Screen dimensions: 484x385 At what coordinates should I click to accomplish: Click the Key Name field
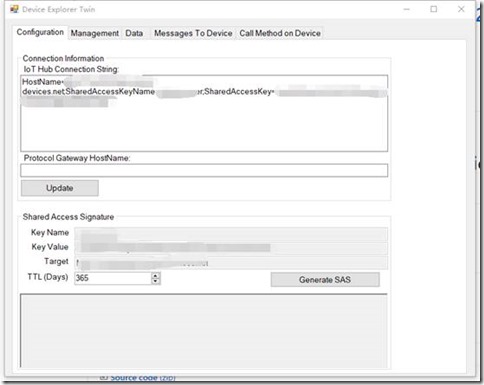231,233
